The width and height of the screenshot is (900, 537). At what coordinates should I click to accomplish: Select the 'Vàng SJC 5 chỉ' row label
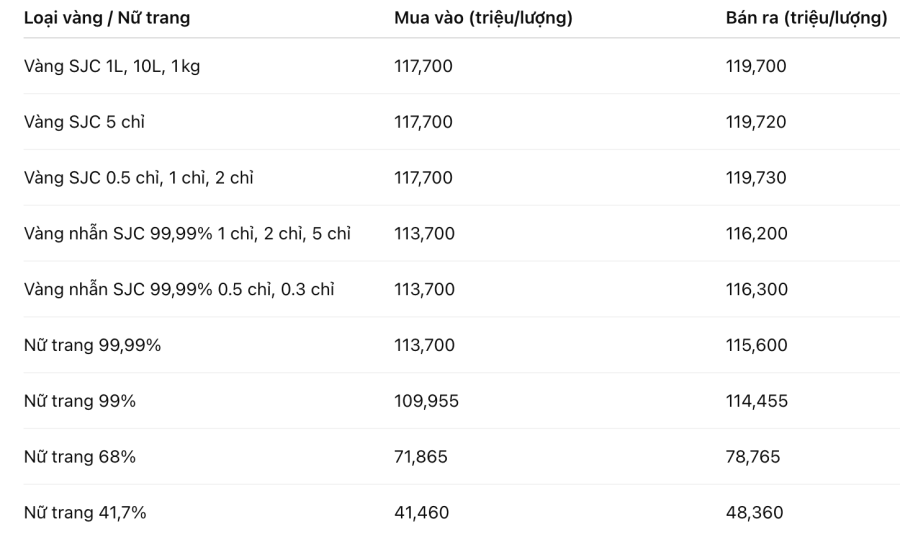click(x=84, y=122)
